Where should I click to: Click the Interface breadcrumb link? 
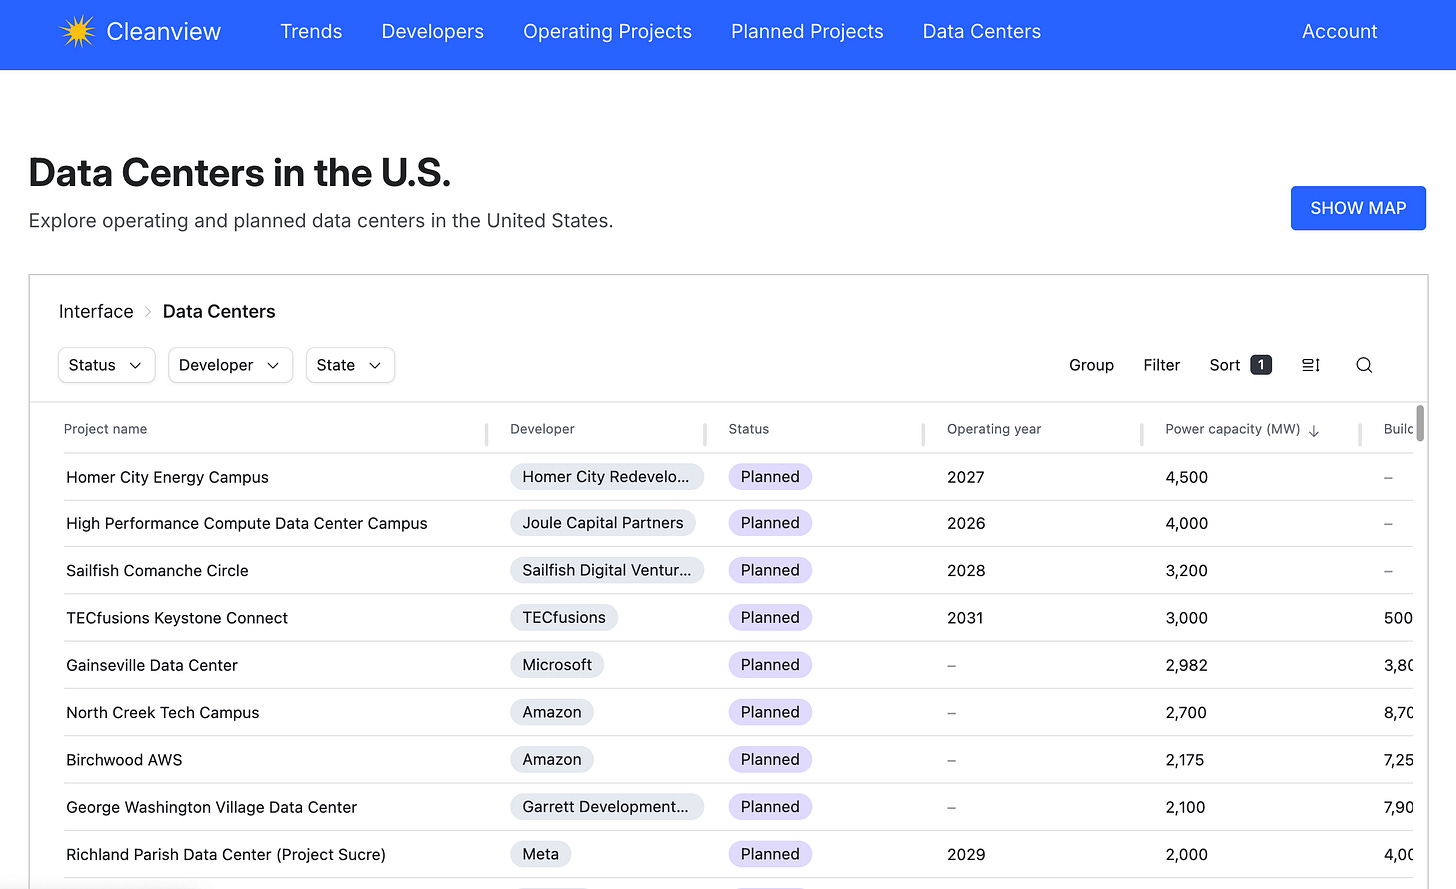click(x=96, y=311)
